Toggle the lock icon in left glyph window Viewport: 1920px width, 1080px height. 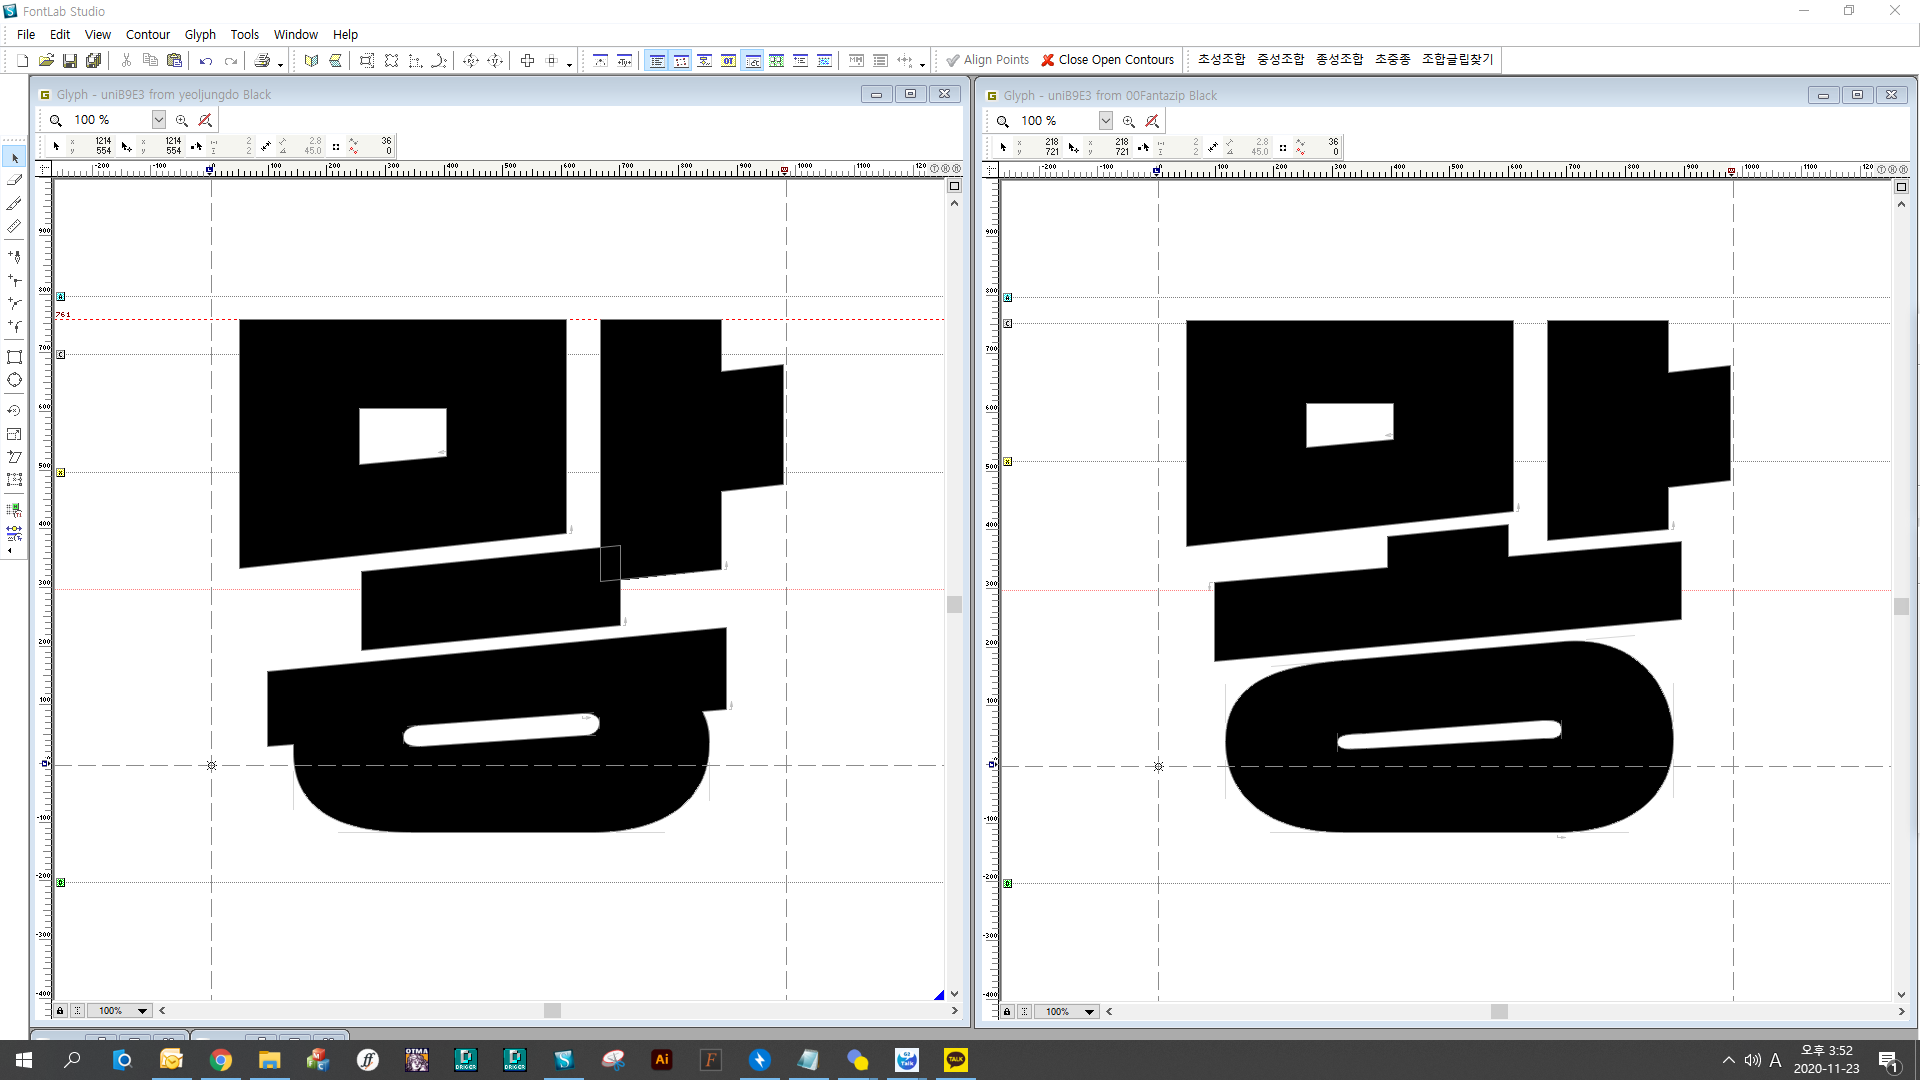tap(60, 1011)
